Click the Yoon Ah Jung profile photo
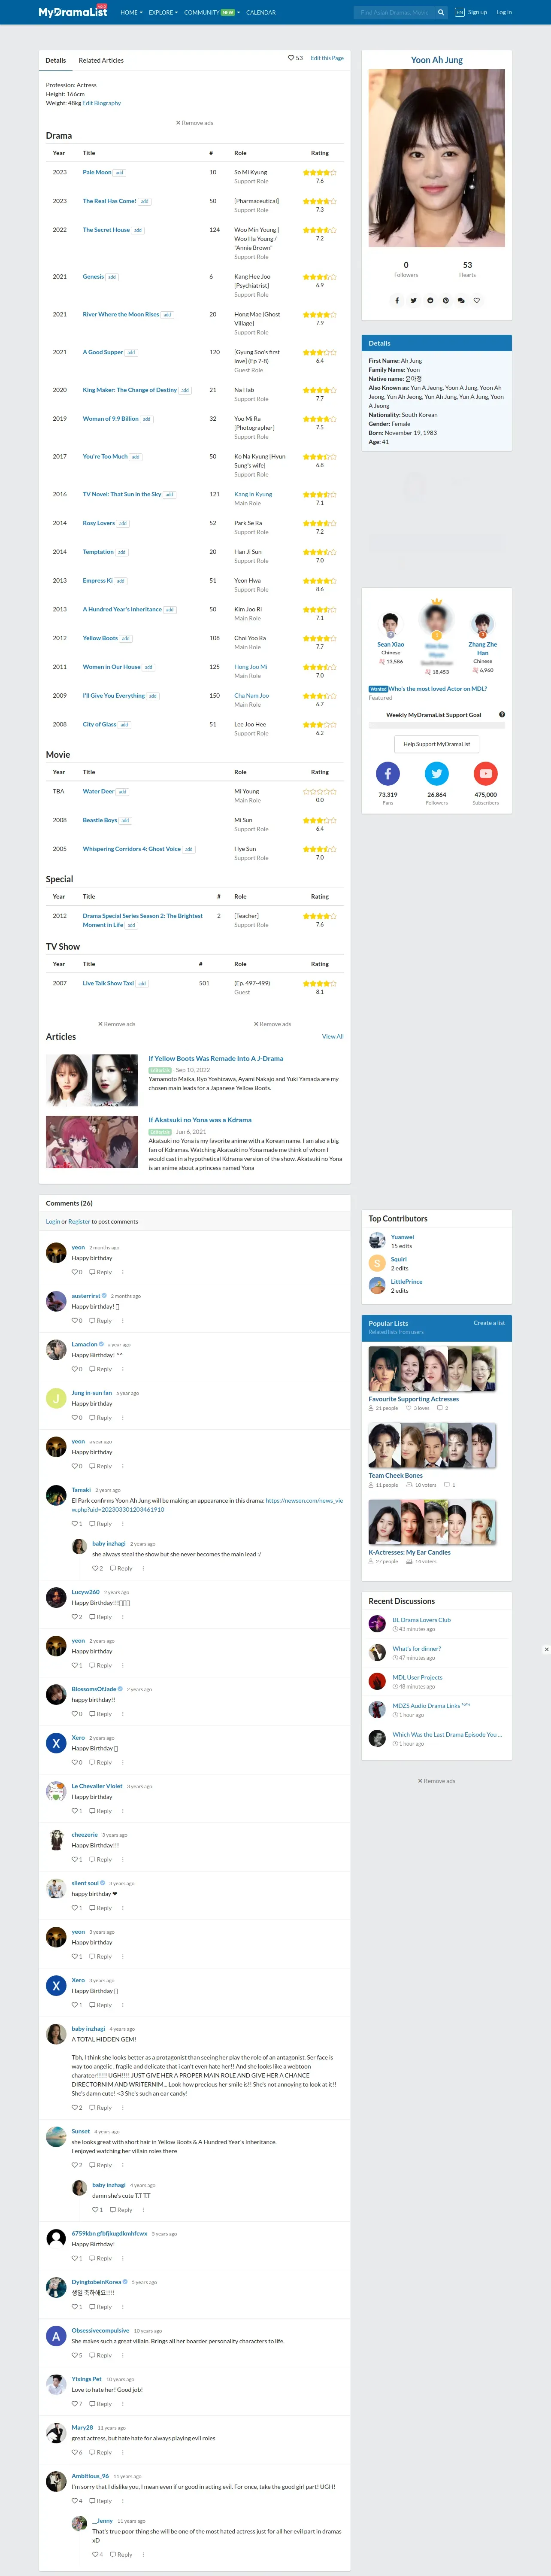551x2576 pixels. (437, 158)
